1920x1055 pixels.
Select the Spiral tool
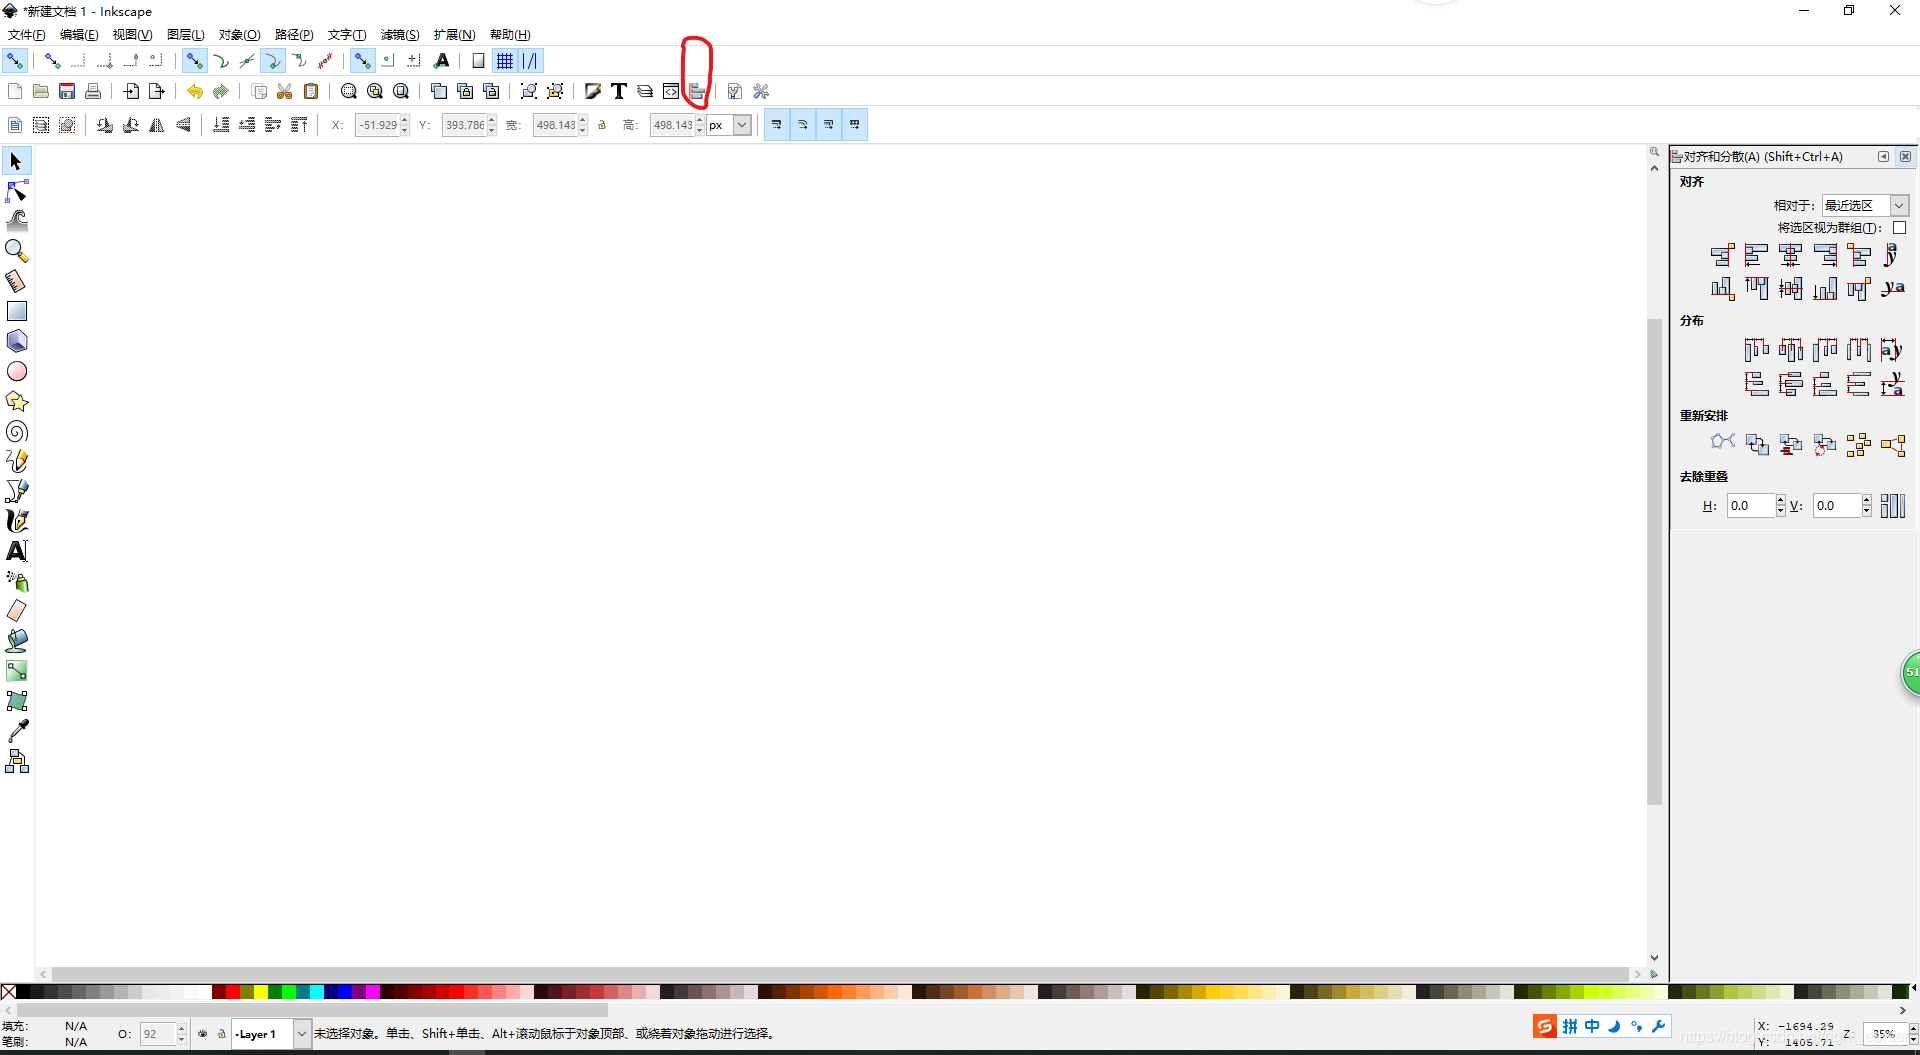[17, 431]
